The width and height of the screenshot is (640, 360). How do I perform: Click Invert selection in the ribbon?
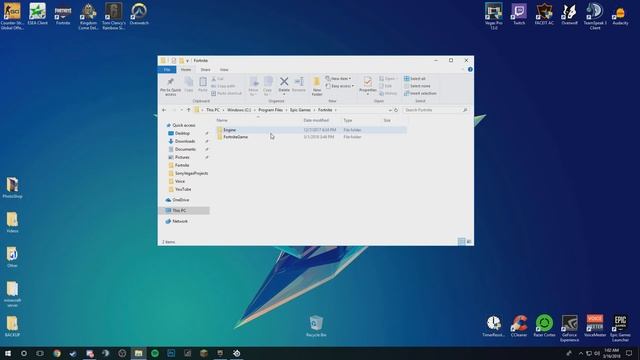[x=420, y=93]
